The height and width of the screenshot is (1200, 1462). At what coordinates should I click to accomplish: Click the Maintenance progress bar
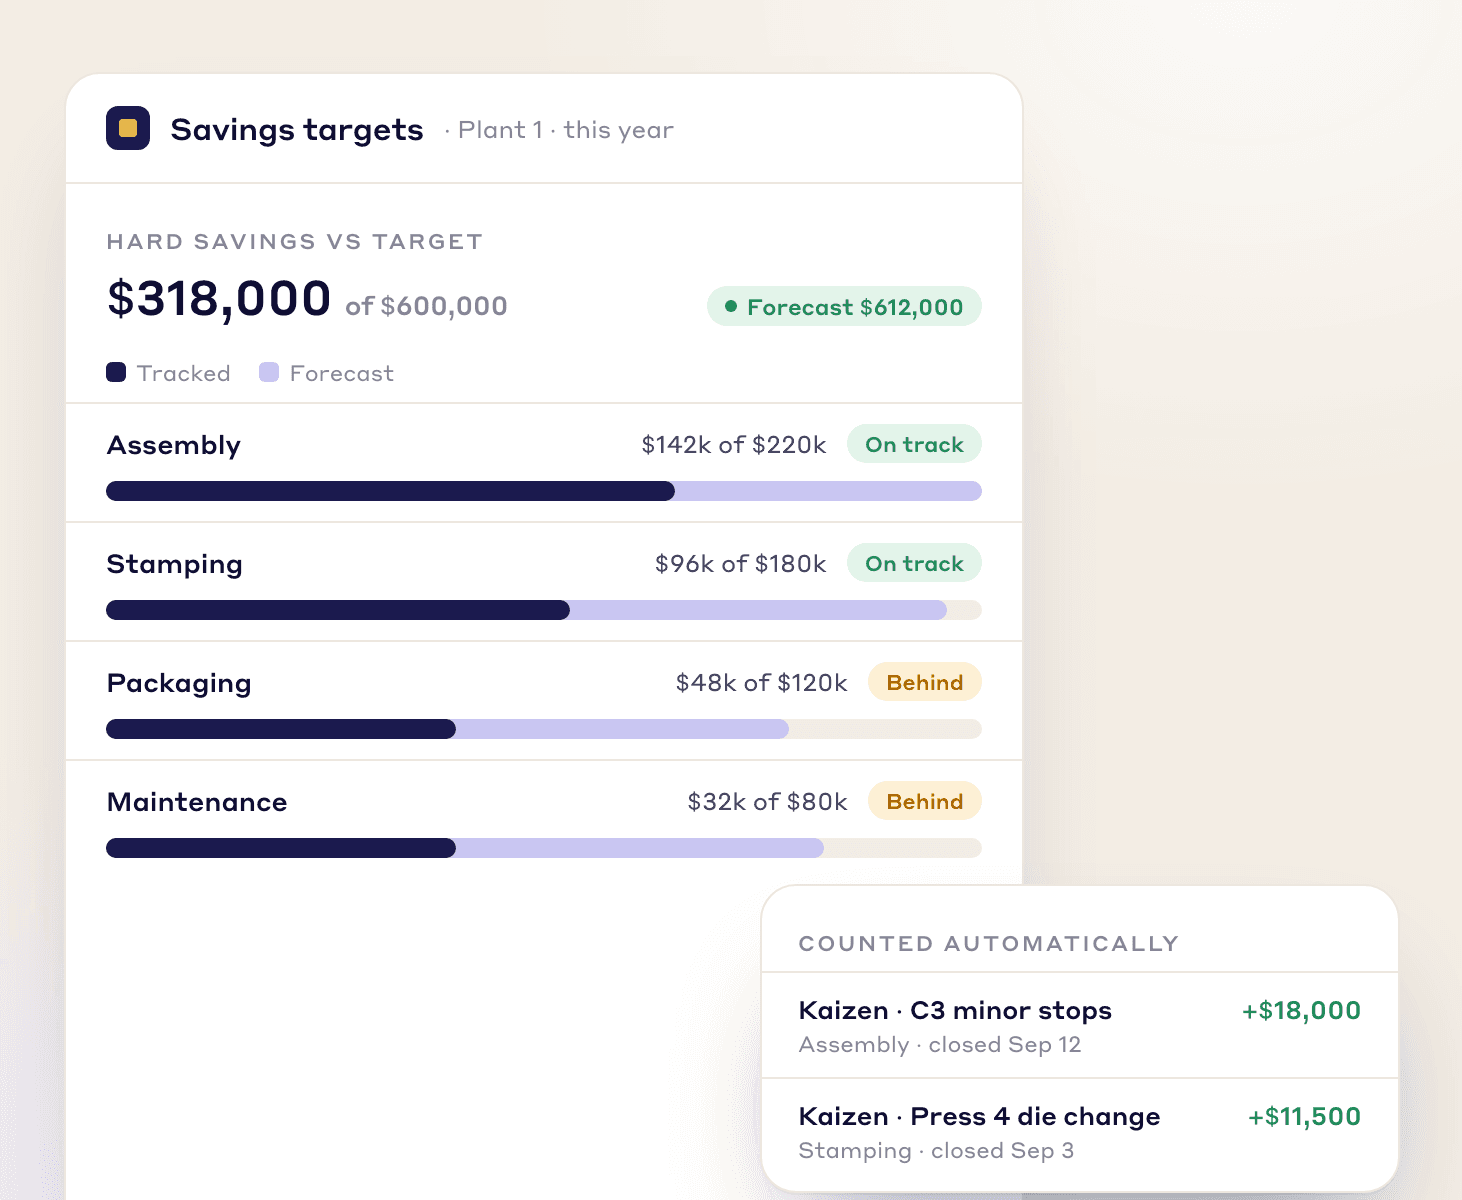click(x=544, y=848)
